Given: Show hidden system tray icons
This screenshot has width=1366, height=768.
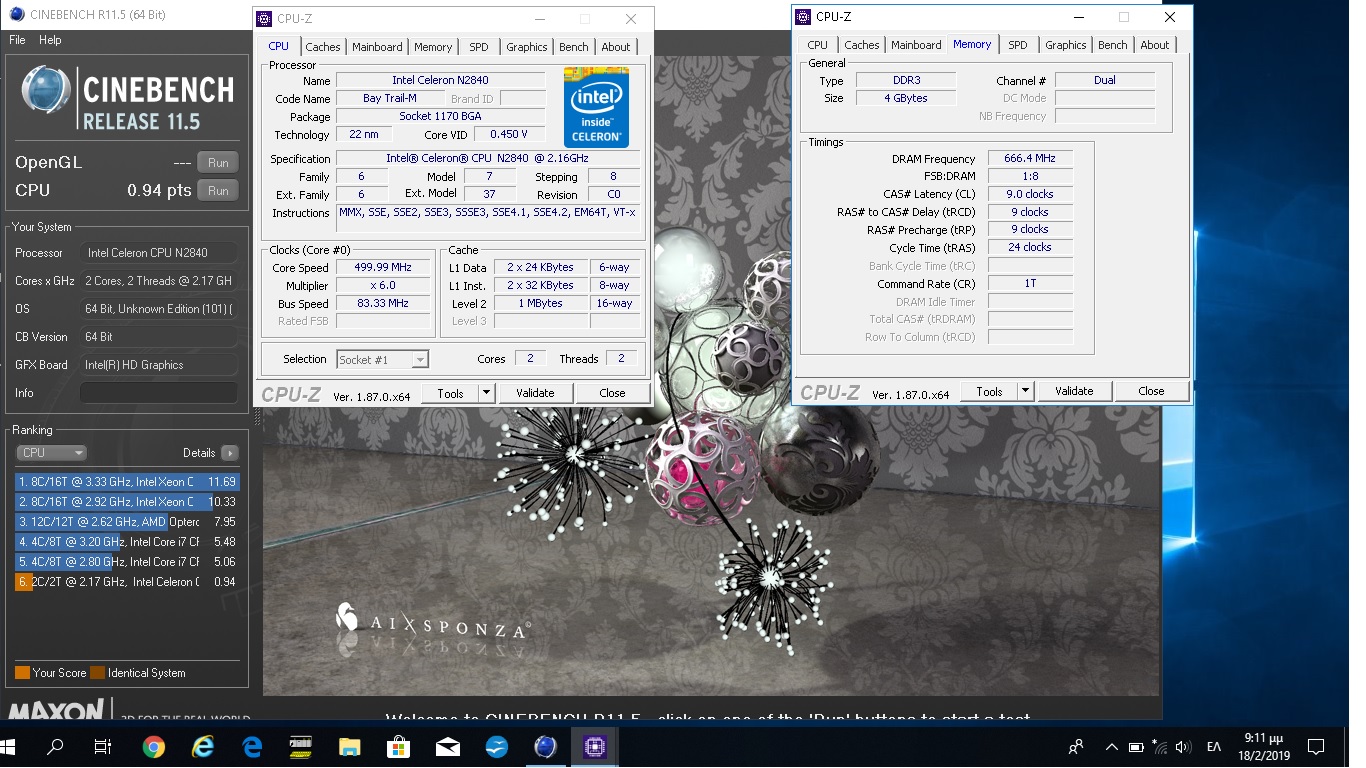Looking at the screenshot, I should (x=1112, y=746).
